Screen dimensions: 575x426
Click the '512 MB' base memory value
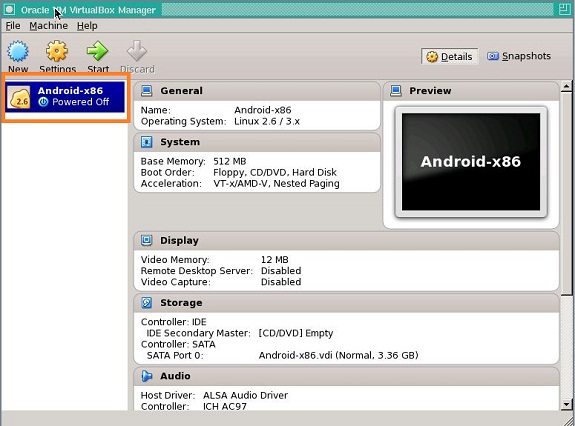point(230,161)
